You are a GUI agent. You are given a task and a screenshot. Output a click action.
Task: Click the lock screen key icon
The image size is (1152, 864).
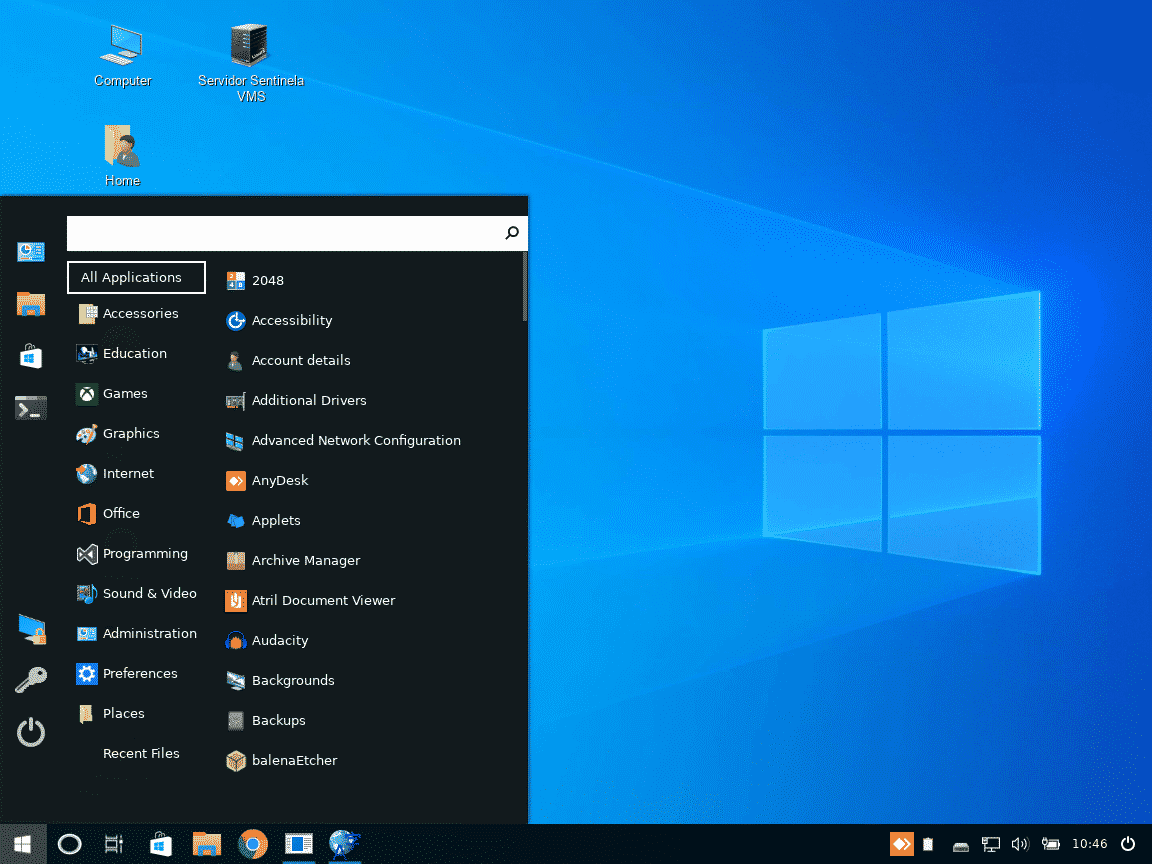[x=31, y=679]
